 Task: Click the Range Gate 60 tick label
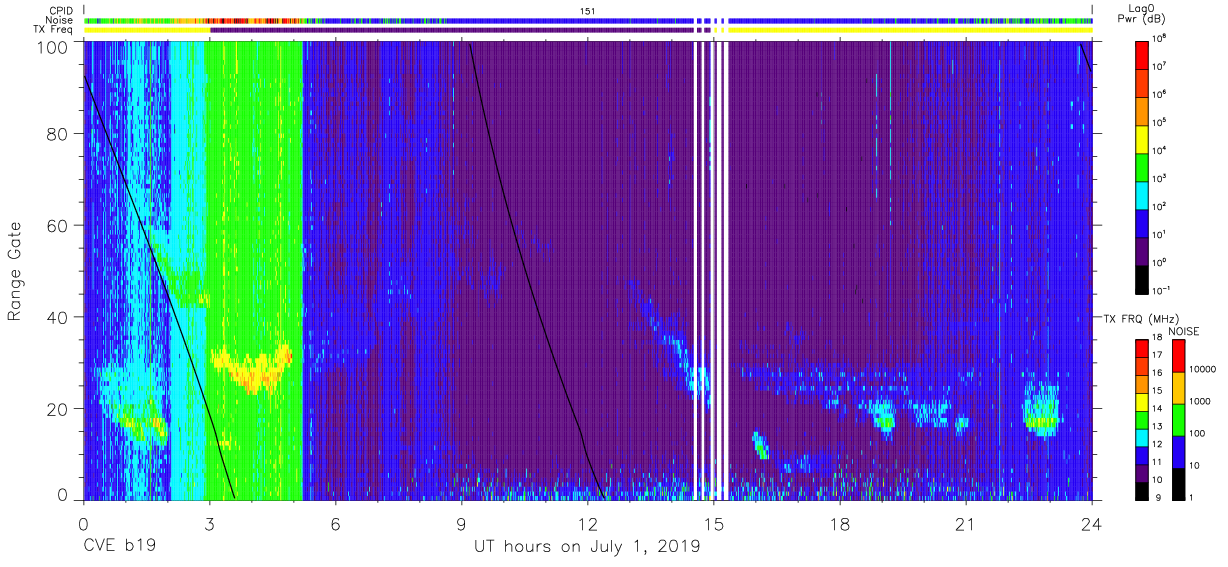[x=57, y=225]
